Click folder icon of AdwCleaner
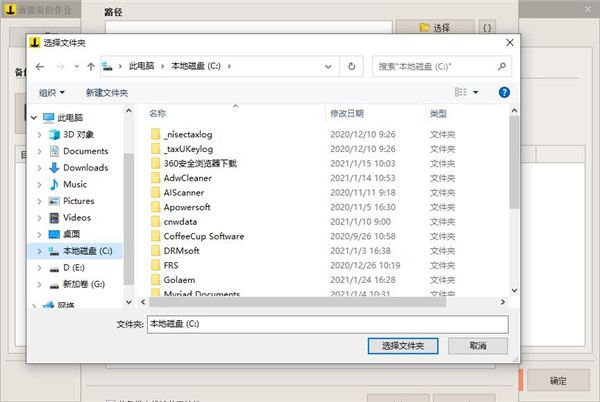 (x=155, y=178)
